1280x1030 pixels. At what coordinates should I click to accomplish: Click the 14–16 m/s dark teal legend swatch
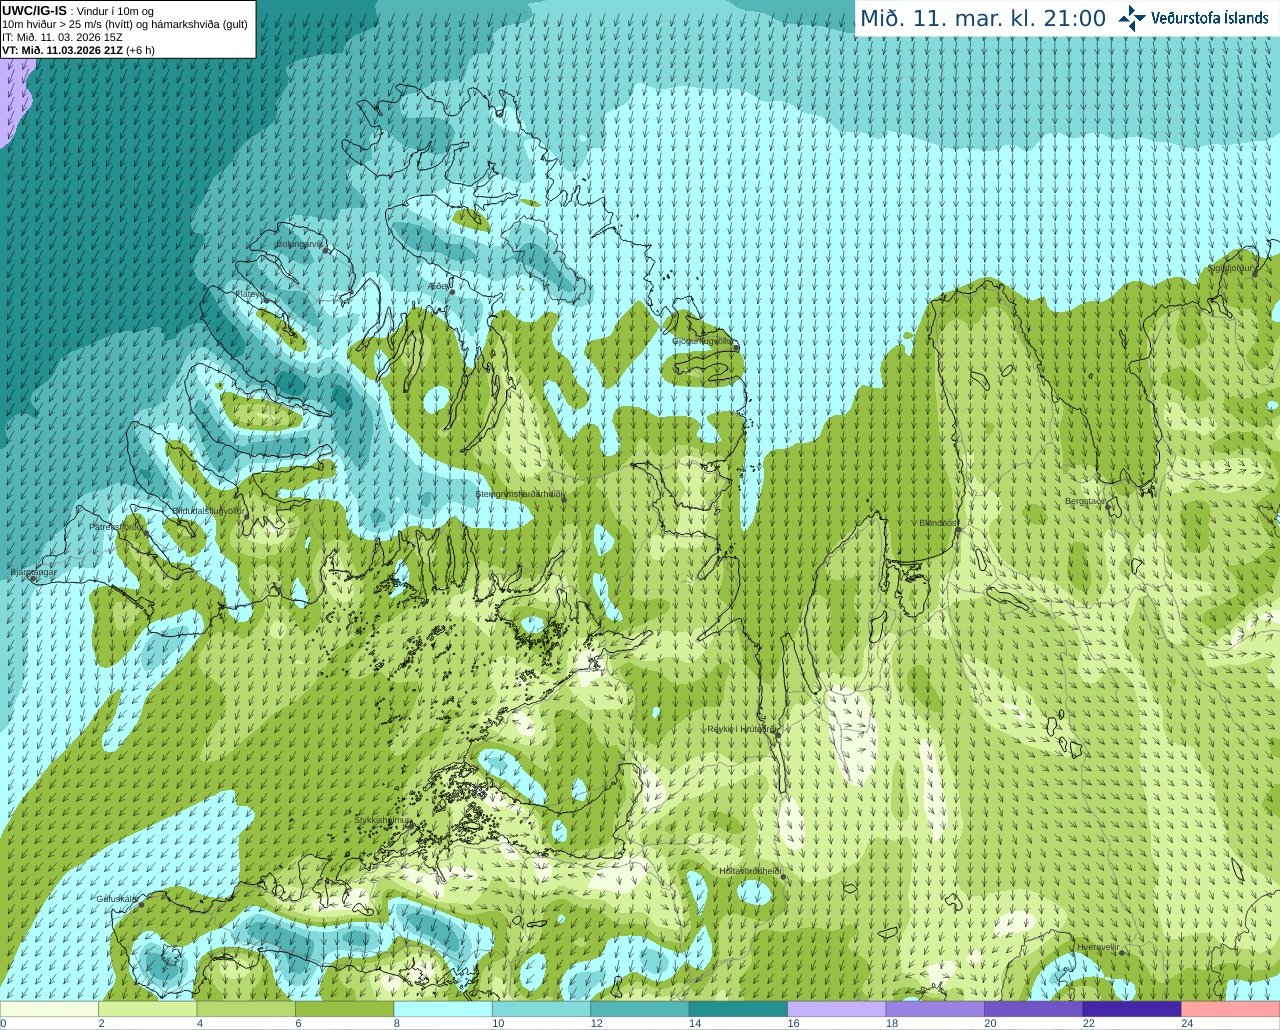point(739,1008)
